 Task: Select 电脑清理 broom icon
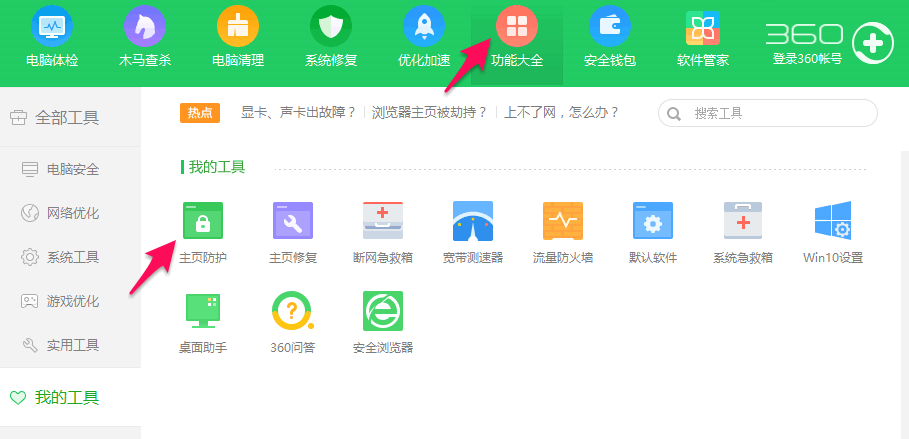click(238, 27)
